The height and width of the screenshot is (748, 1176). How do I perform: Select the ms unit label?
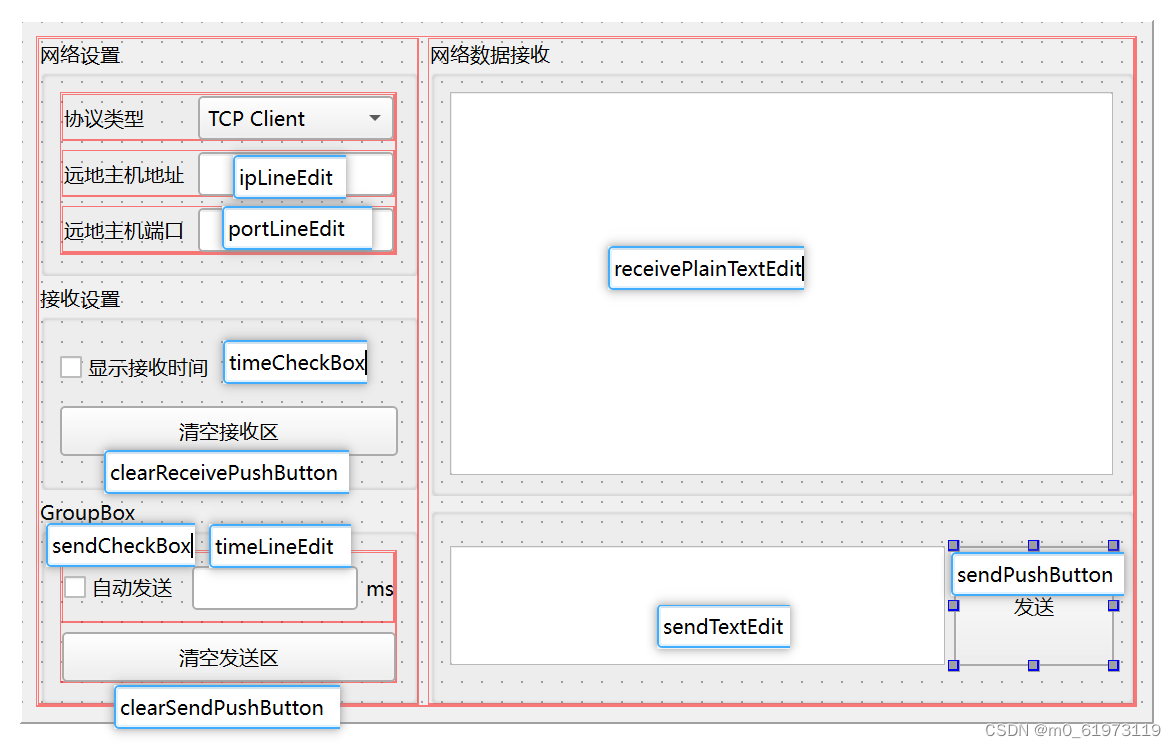(x=380, y=589)
